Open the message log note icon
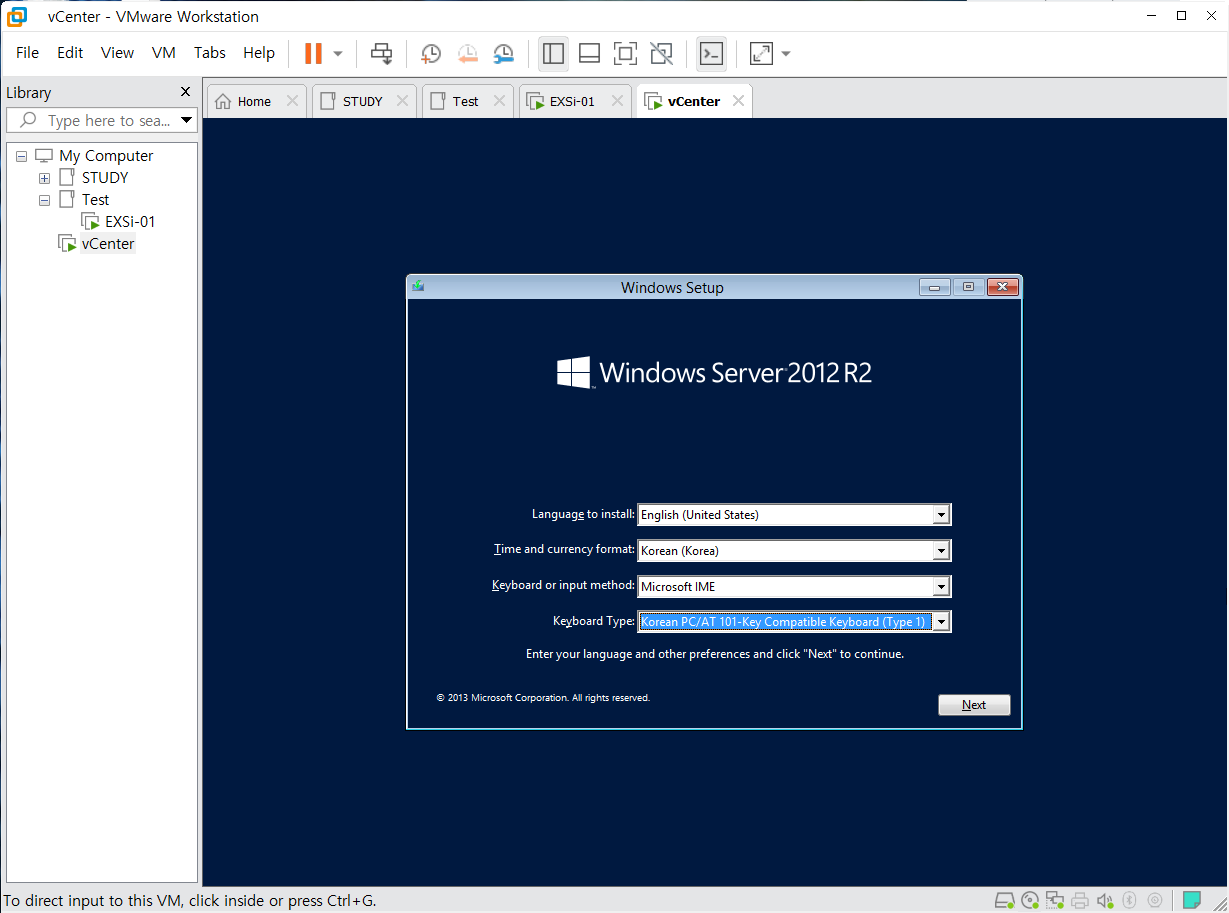The image size is (1229, 913). [x=1191, y=900]
